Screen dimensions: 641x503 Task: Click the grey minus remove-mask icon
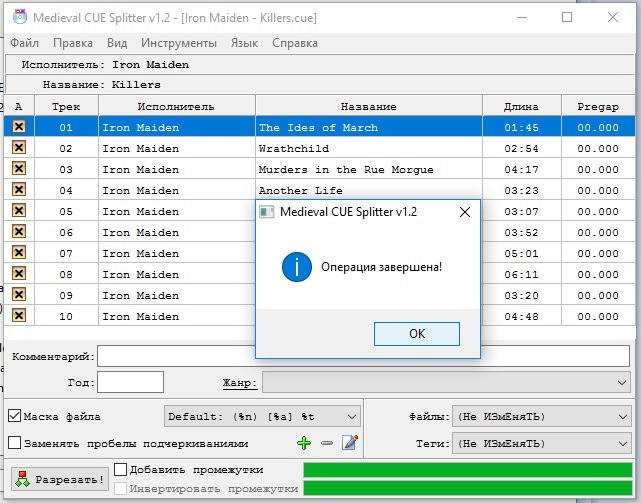click(327, 443)
